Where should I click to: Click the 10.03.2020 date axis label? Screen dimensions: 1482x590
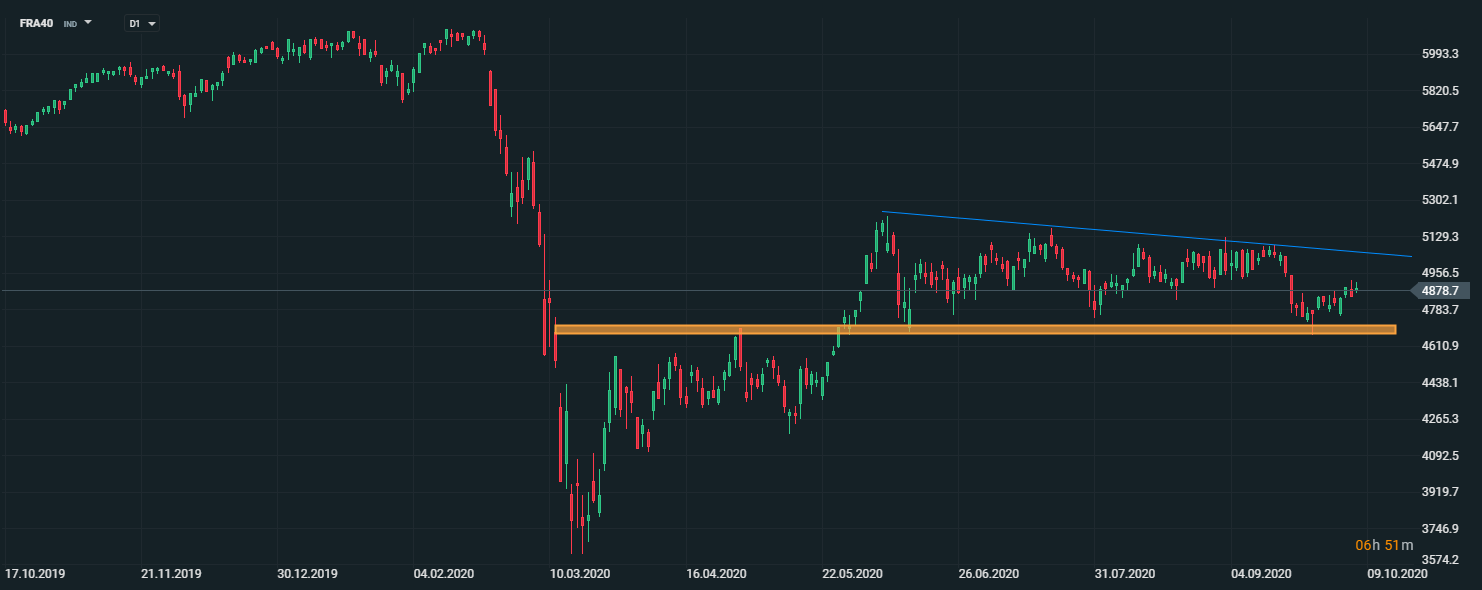click(x=581, y=574)
